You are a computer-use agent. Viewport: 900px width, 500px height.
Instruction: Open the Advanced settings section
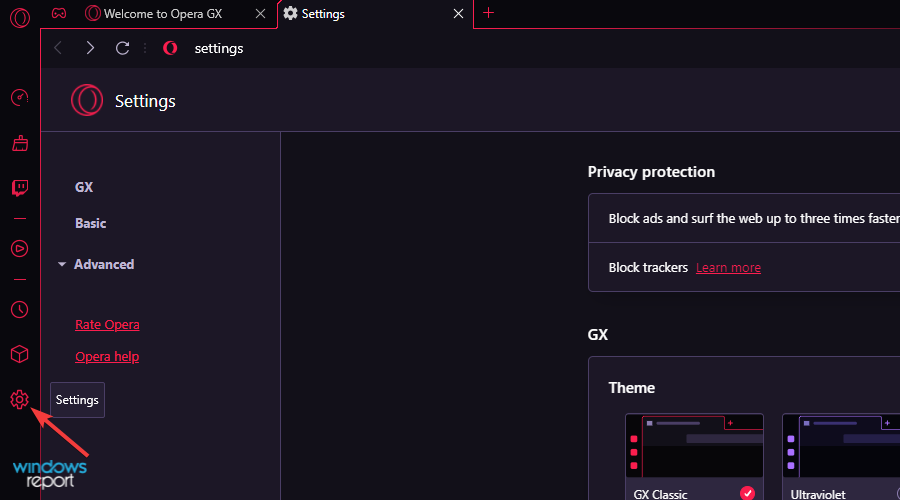click(x=104, y=264)
